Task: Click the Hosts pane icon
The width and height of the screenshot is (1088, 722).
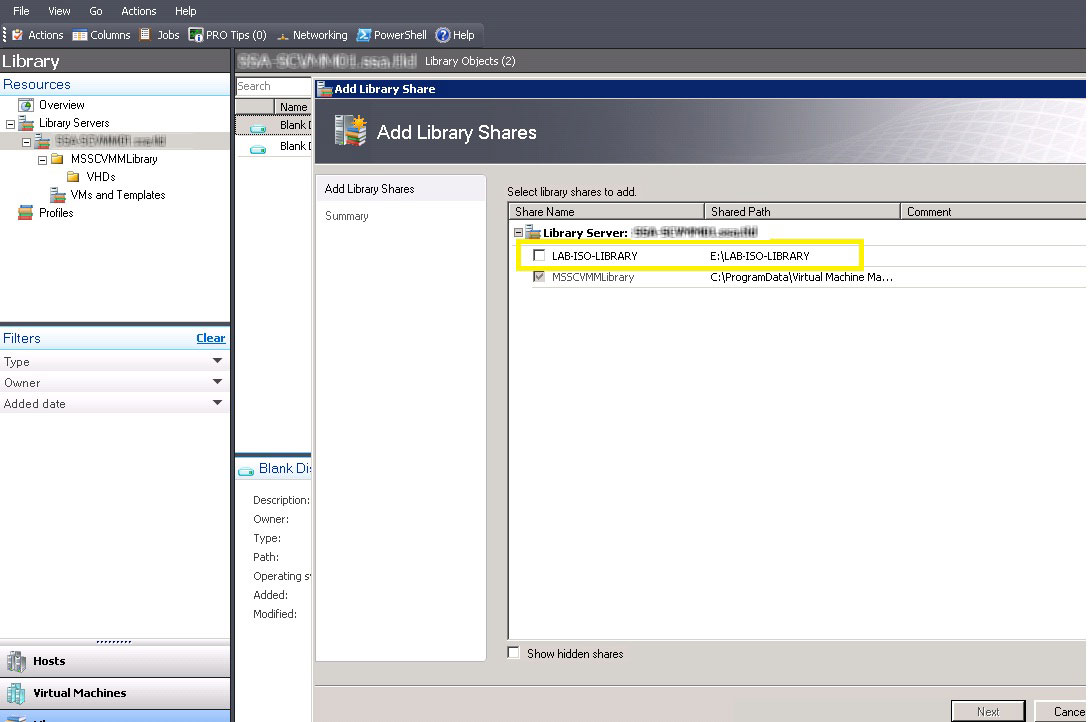Action: 16,661
